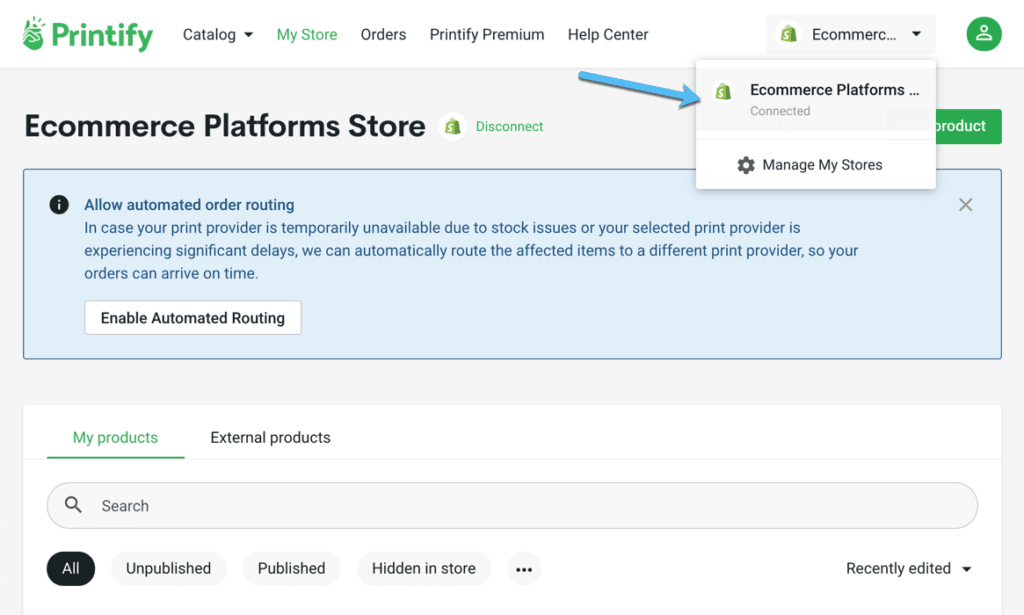Select Ecommerce Platforms store in dropdown

point(816,99)
